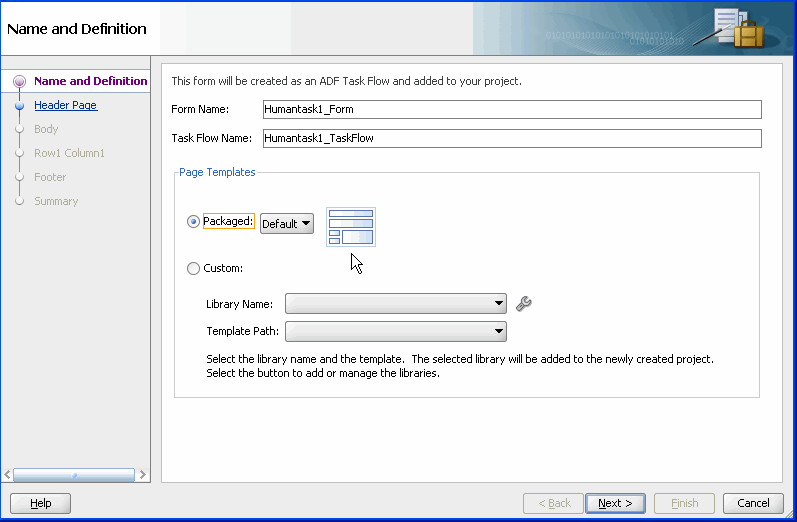Image resolution: width=797 pixels, height=522 pixels.
Task: Select the Custom radio button
Action: tap(193, 268)
